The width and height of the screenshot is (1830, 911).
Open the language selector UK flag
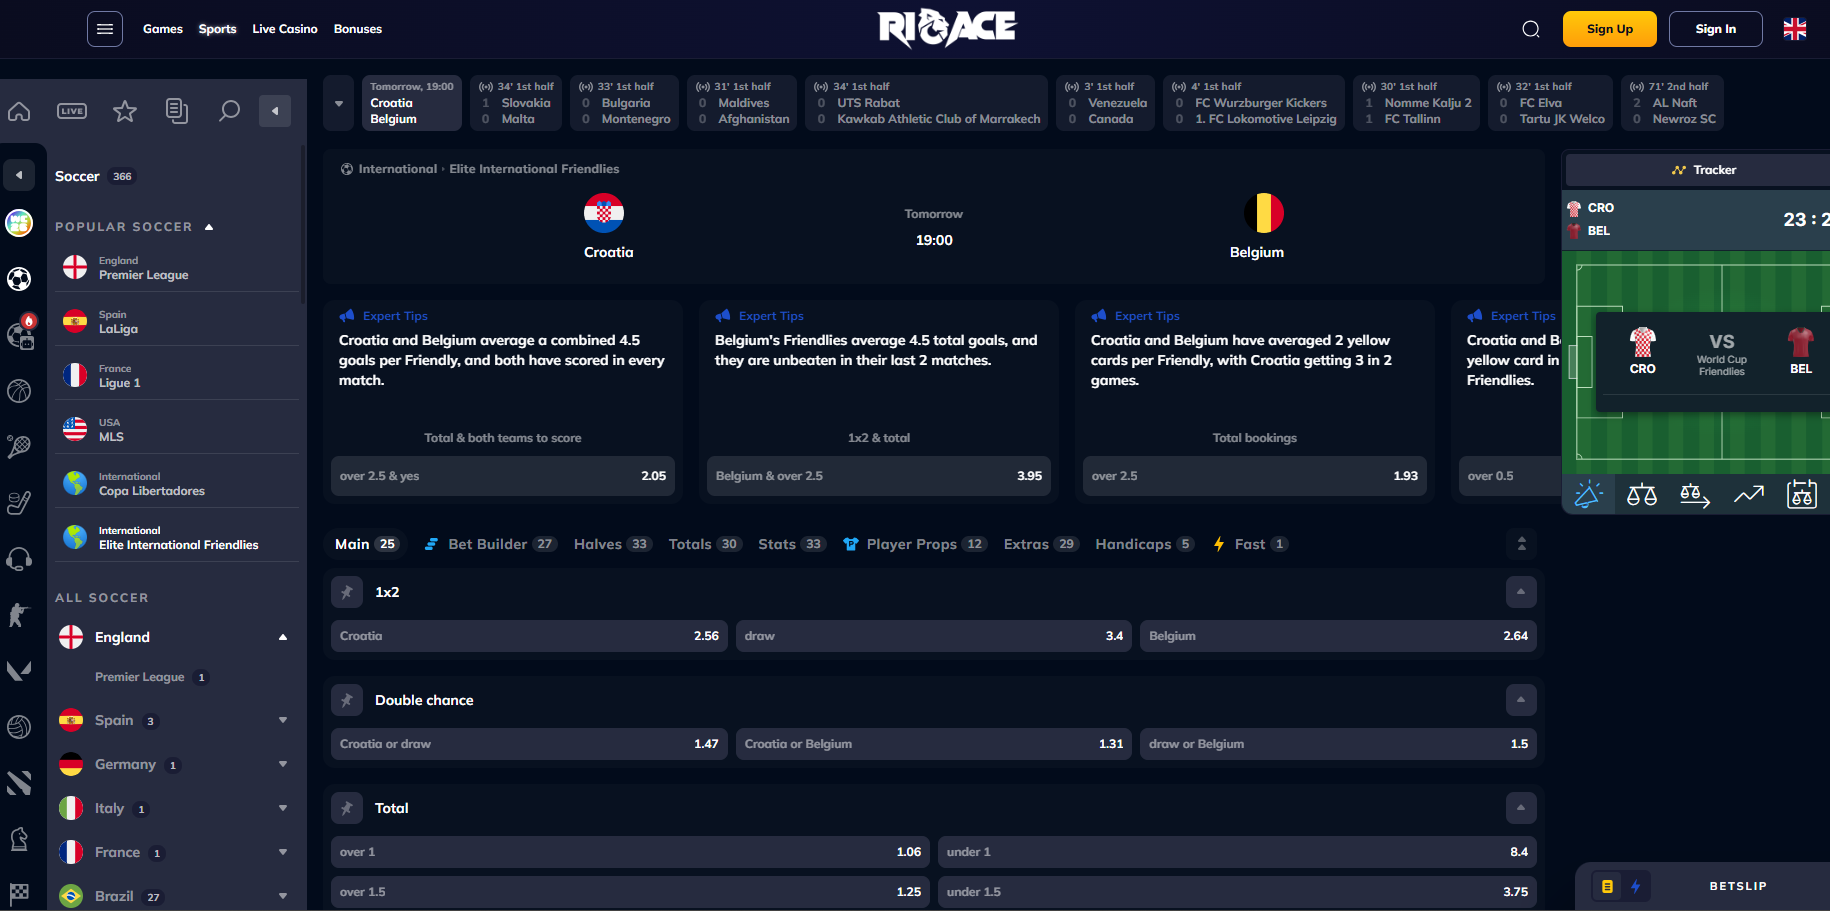[x=1795, y=29]
